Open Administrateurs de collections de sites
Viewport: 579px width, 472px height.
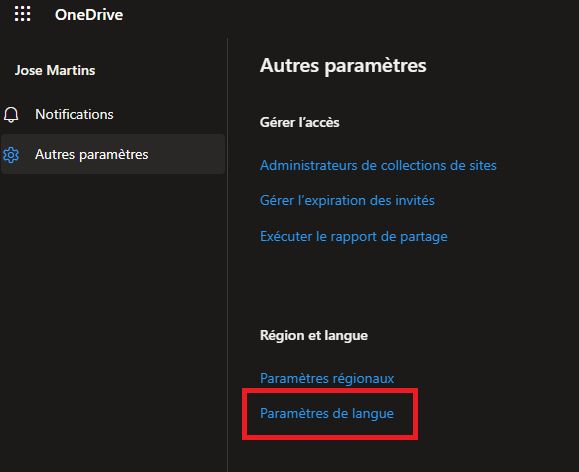378,165
